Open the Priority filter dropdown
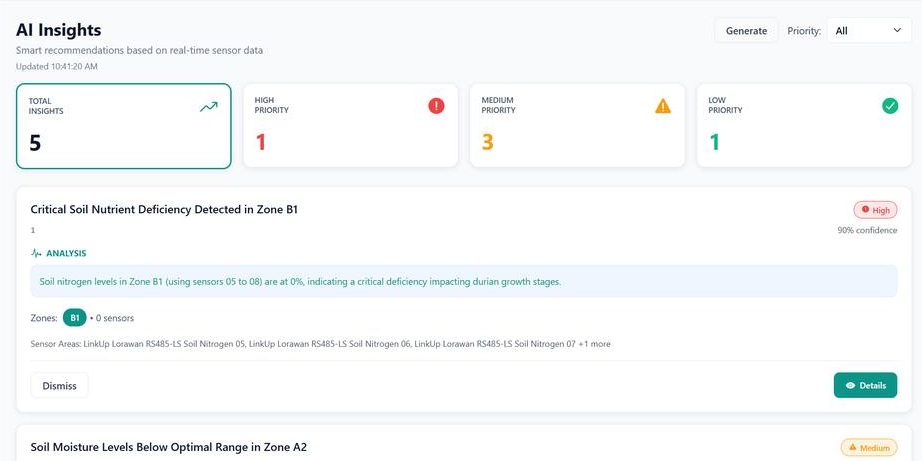The height and width of the screenshot is (461, 922). (x=869, y=31)
